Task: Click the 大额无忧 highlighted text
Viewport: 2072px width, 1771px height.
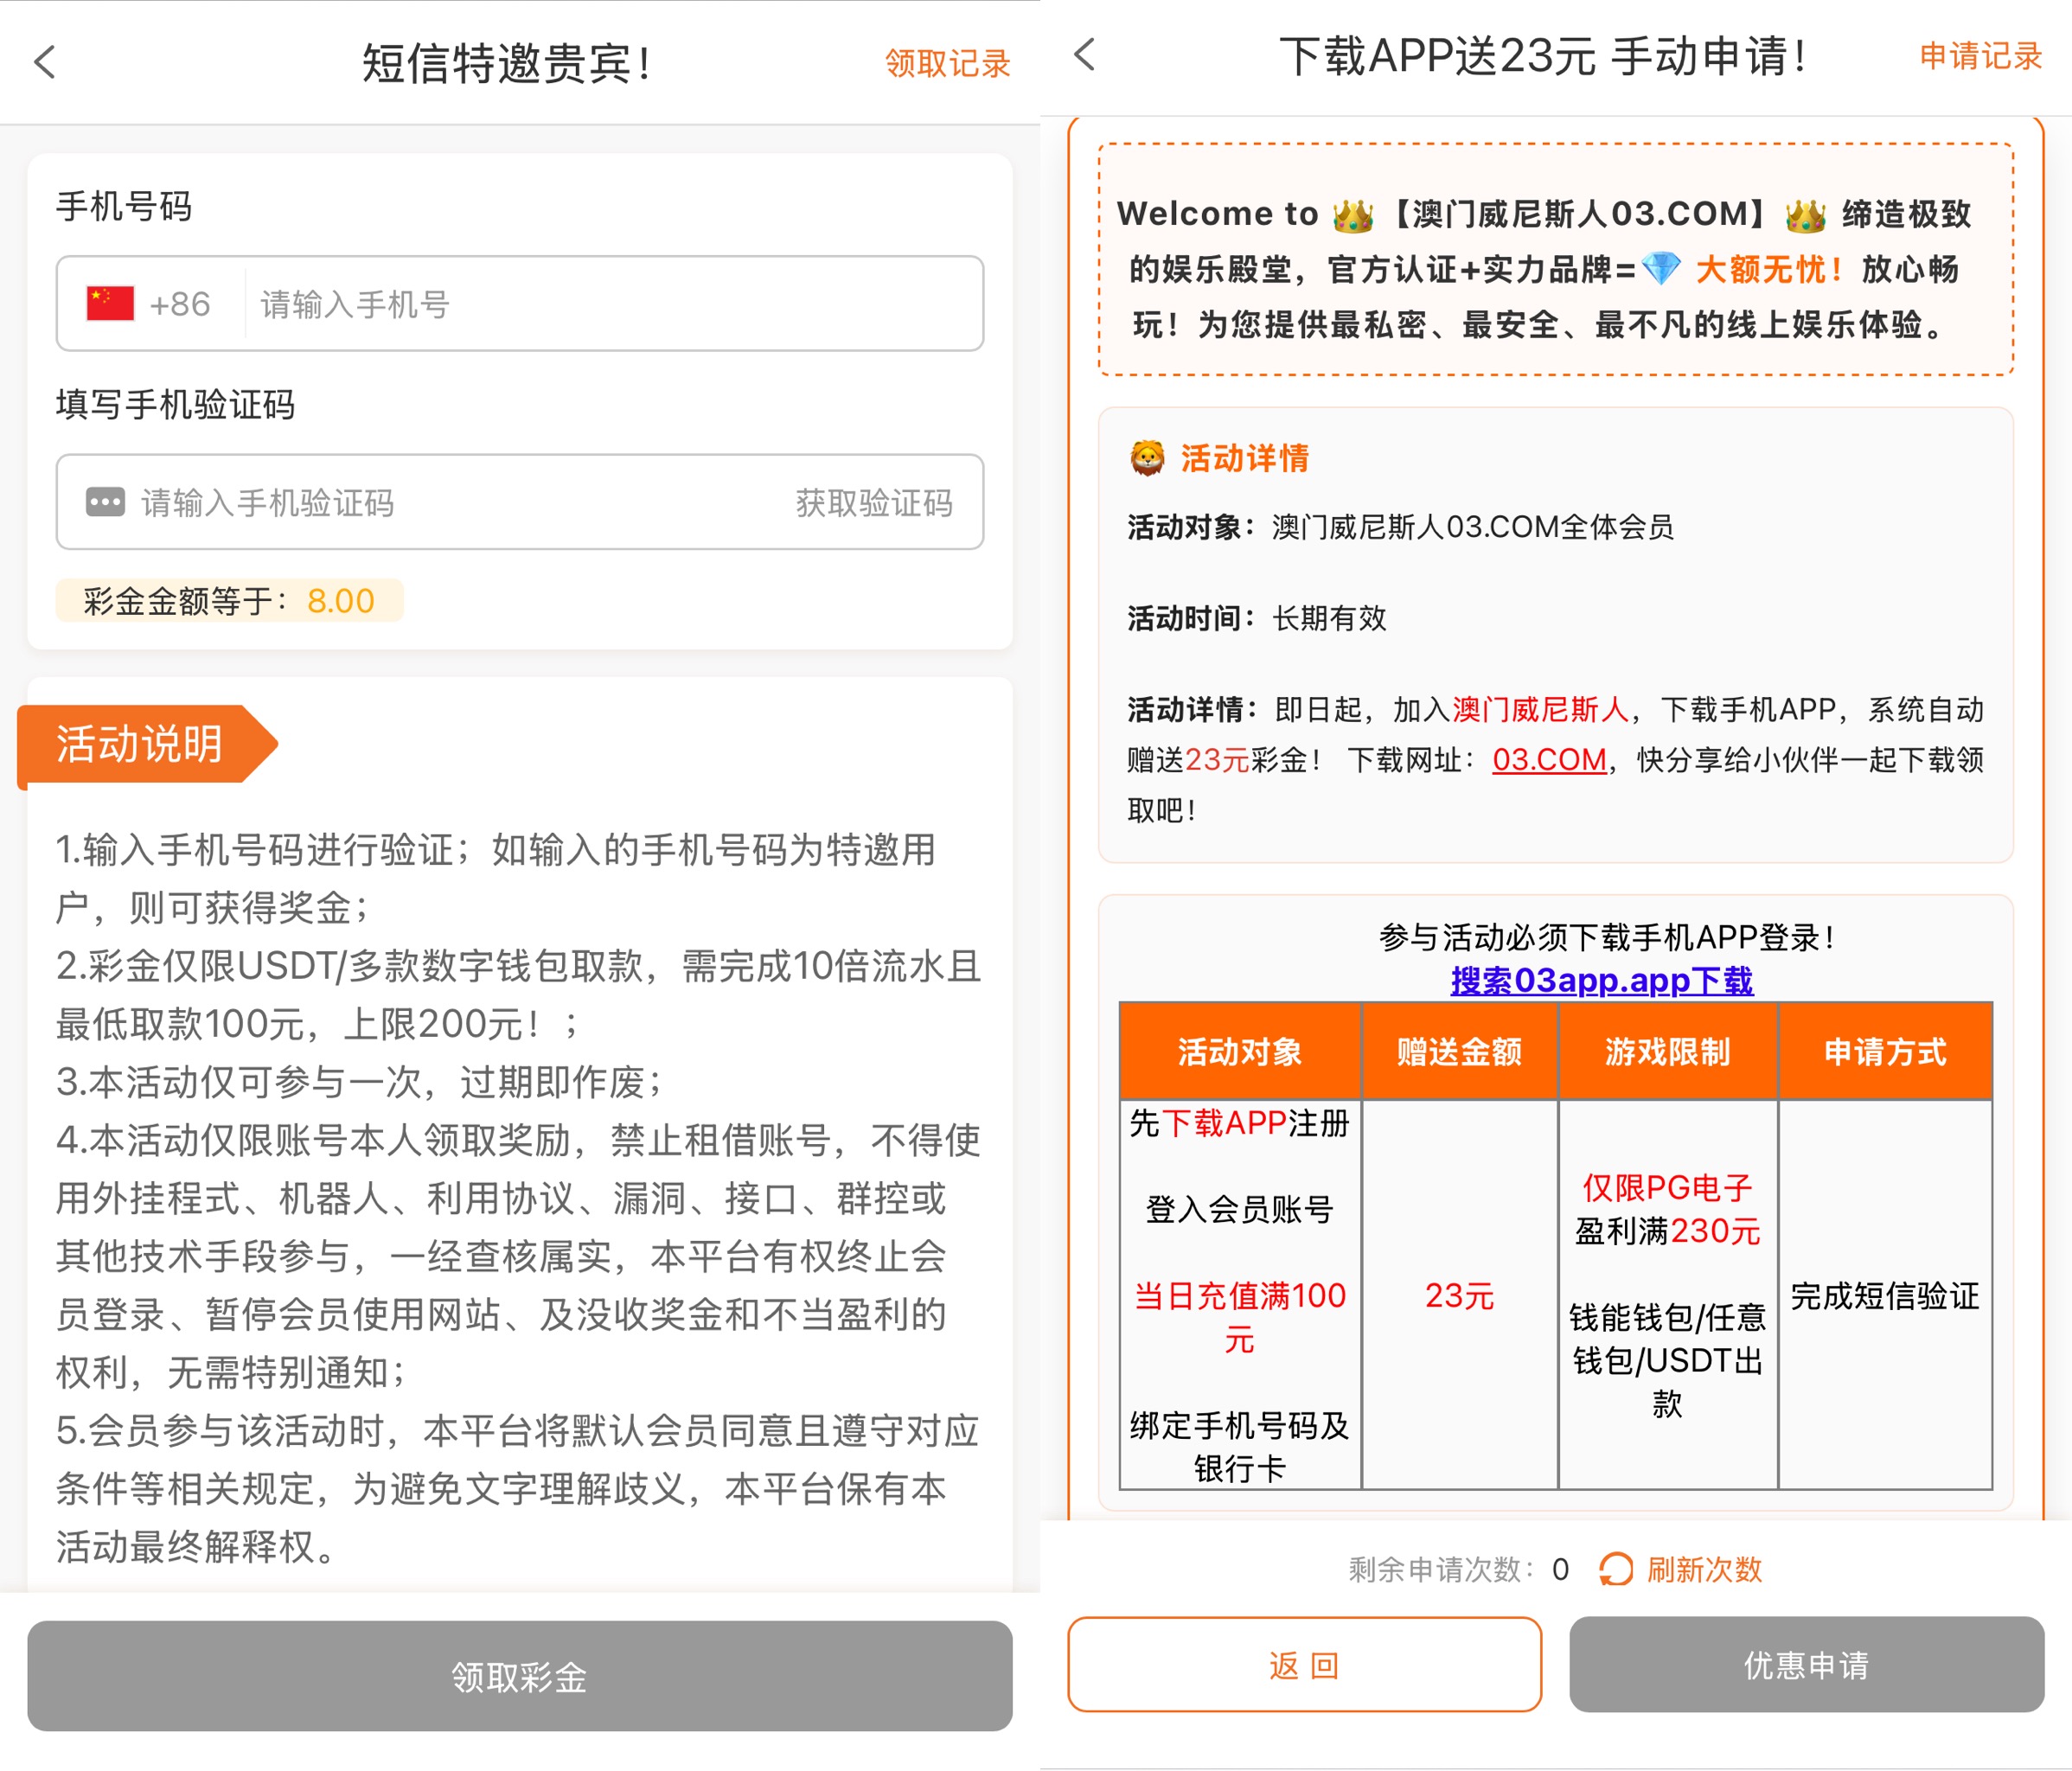Action: [x=1769, y=269]
